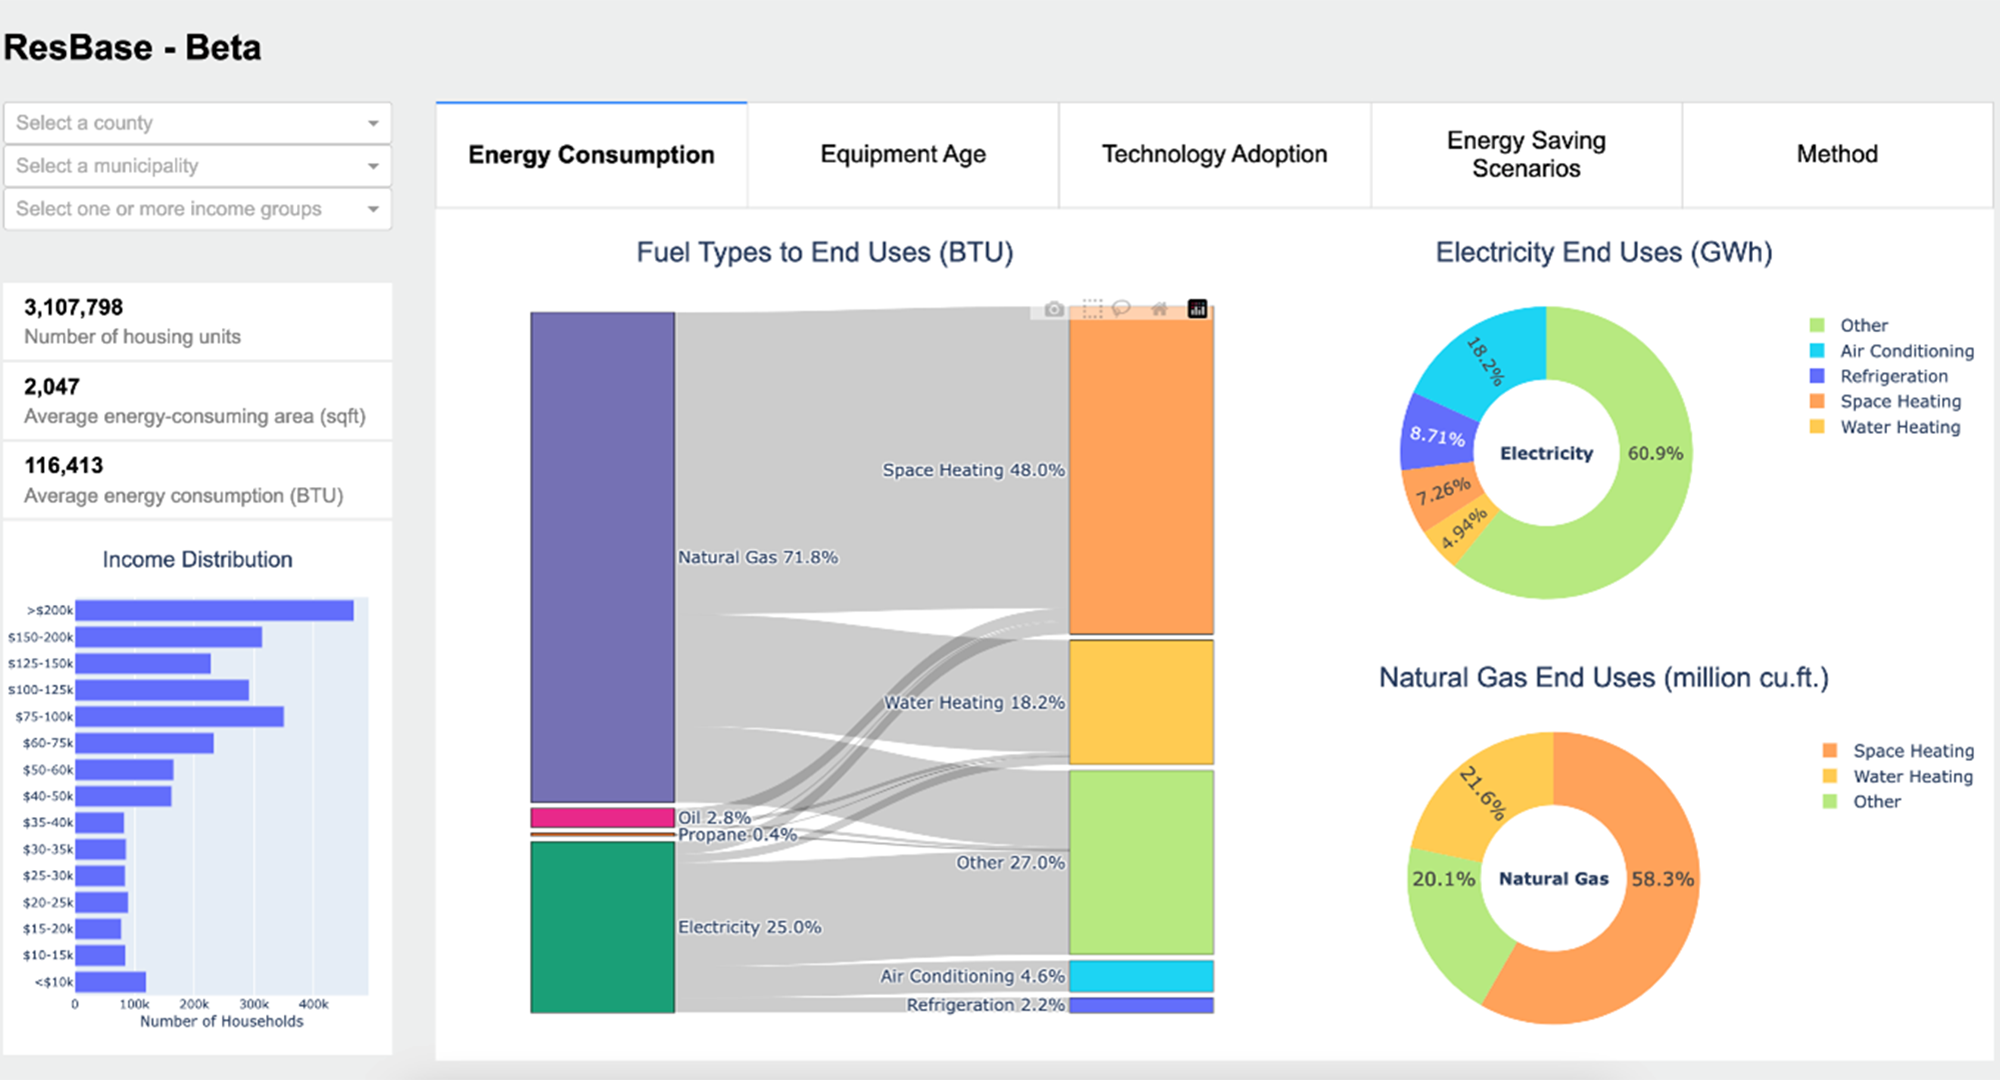This screenshot has height=1080, width=2000.
Task: Hide the Refrigeration series via its legend item
Action: (1893, 376)
